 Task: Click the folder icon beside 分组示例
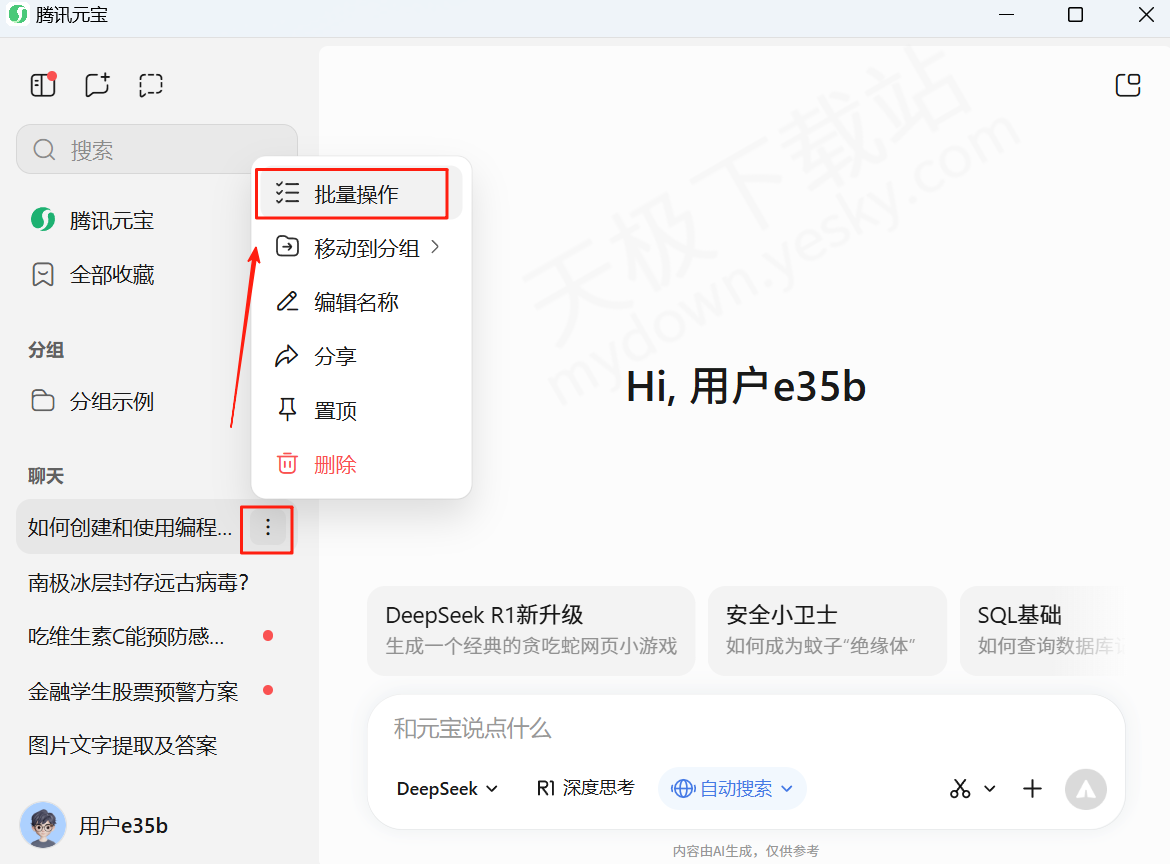43,401
